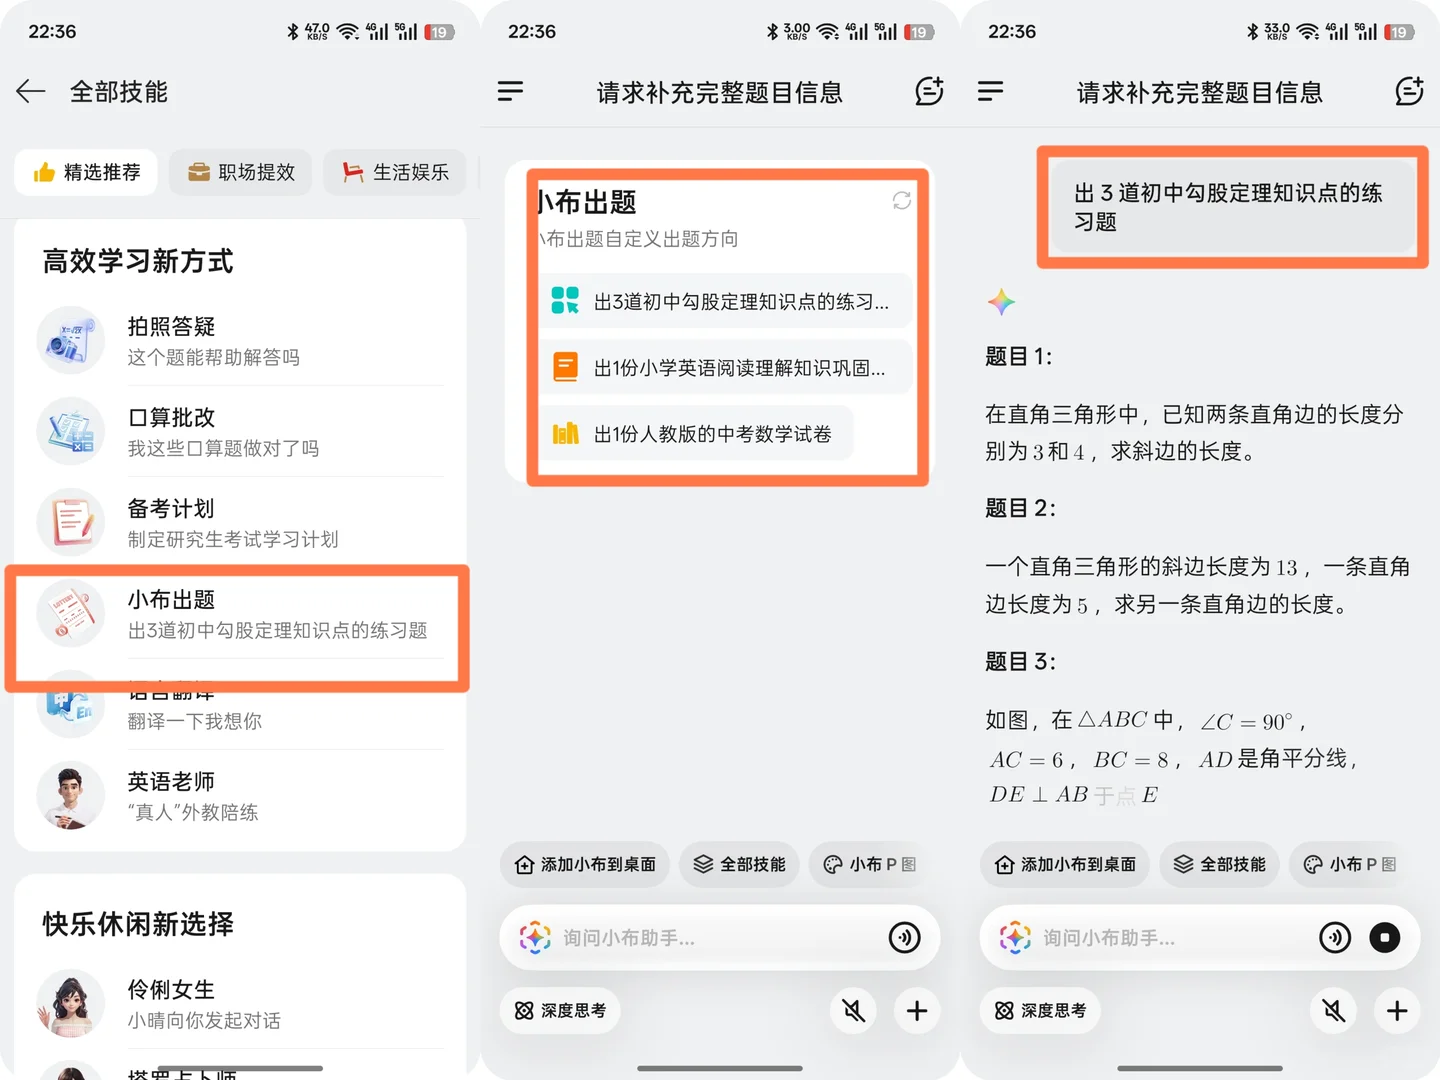Switch to the 职场提效 category tab

tap(240, 172)
